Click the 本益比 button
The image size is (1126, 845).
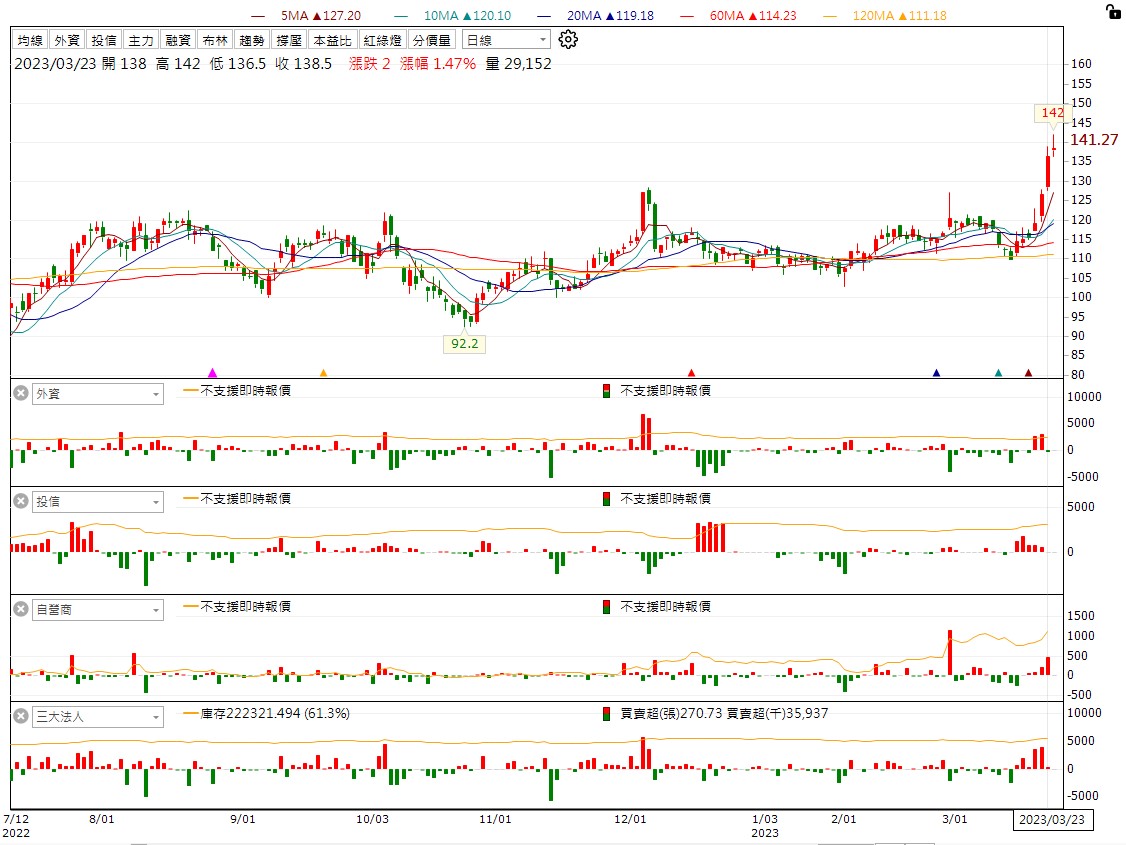point(332,40)
